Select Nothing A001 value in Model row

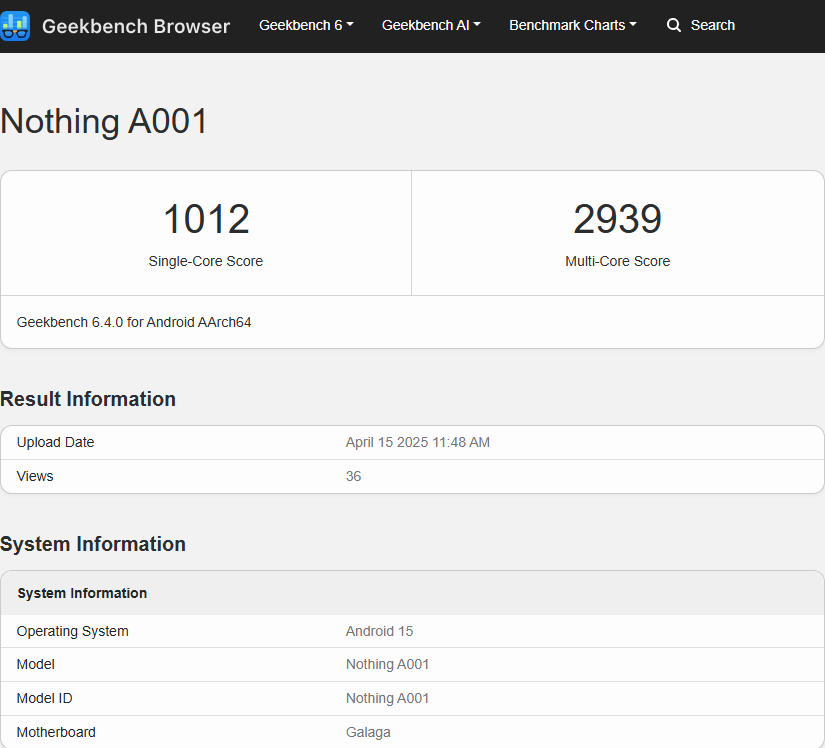387,664
